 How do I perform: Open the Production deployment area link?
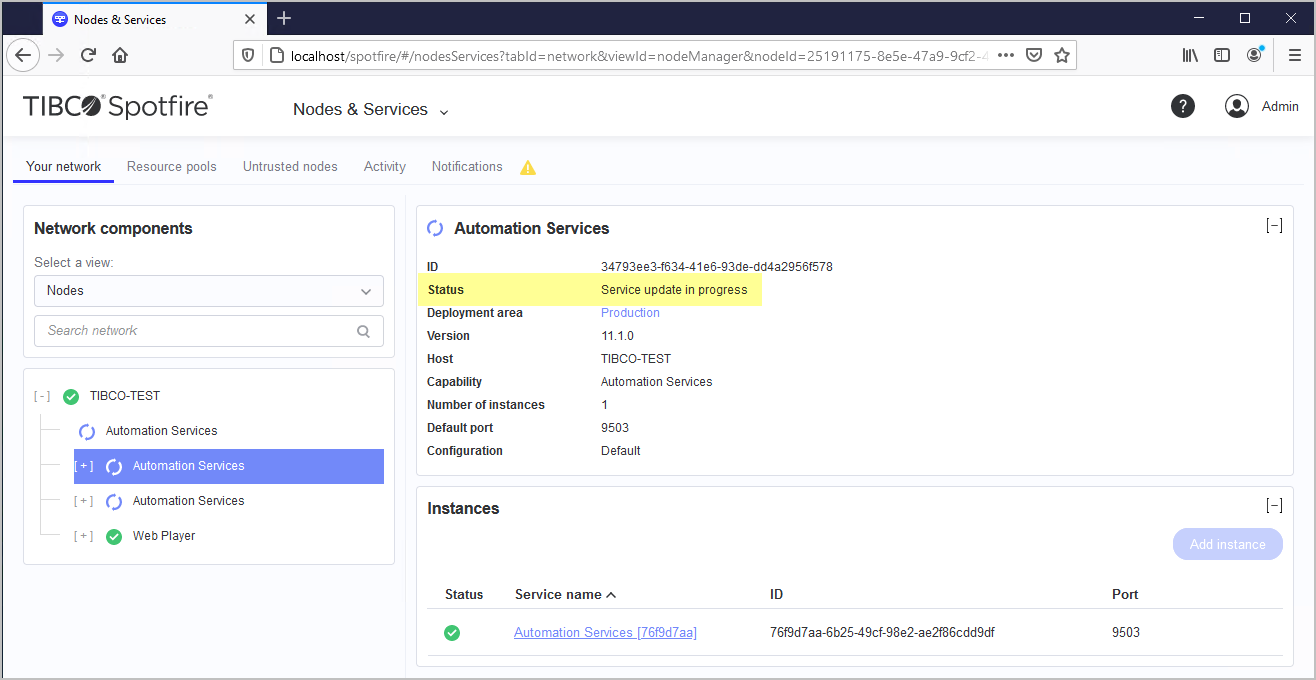tap(630, 313)
